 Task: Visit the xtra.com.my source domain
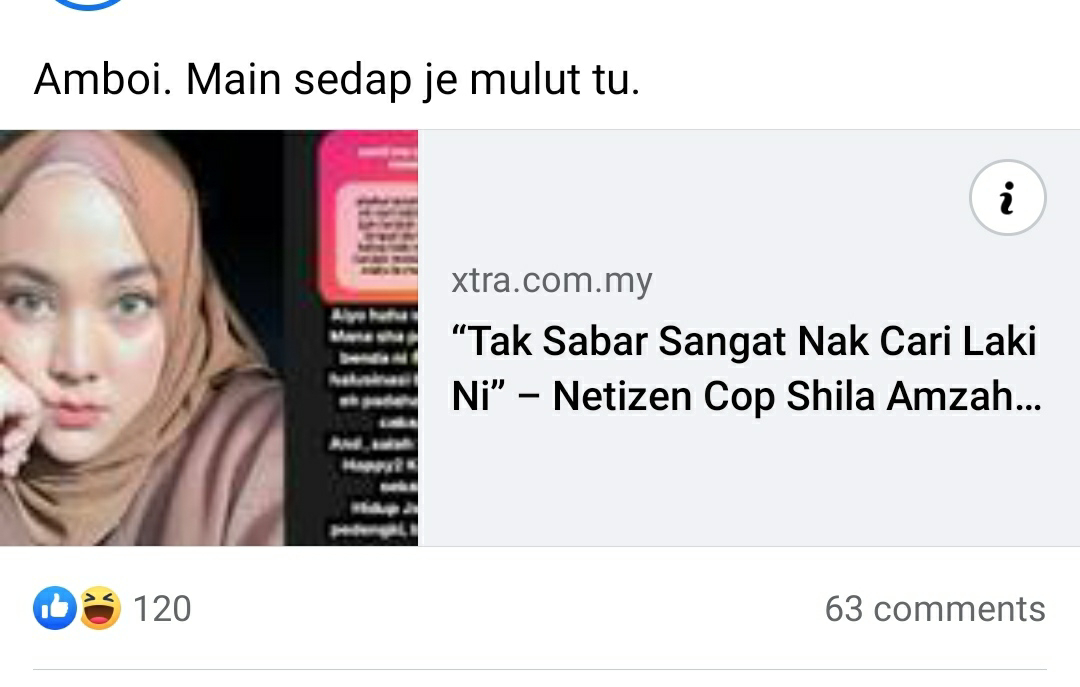coord(552,280)
